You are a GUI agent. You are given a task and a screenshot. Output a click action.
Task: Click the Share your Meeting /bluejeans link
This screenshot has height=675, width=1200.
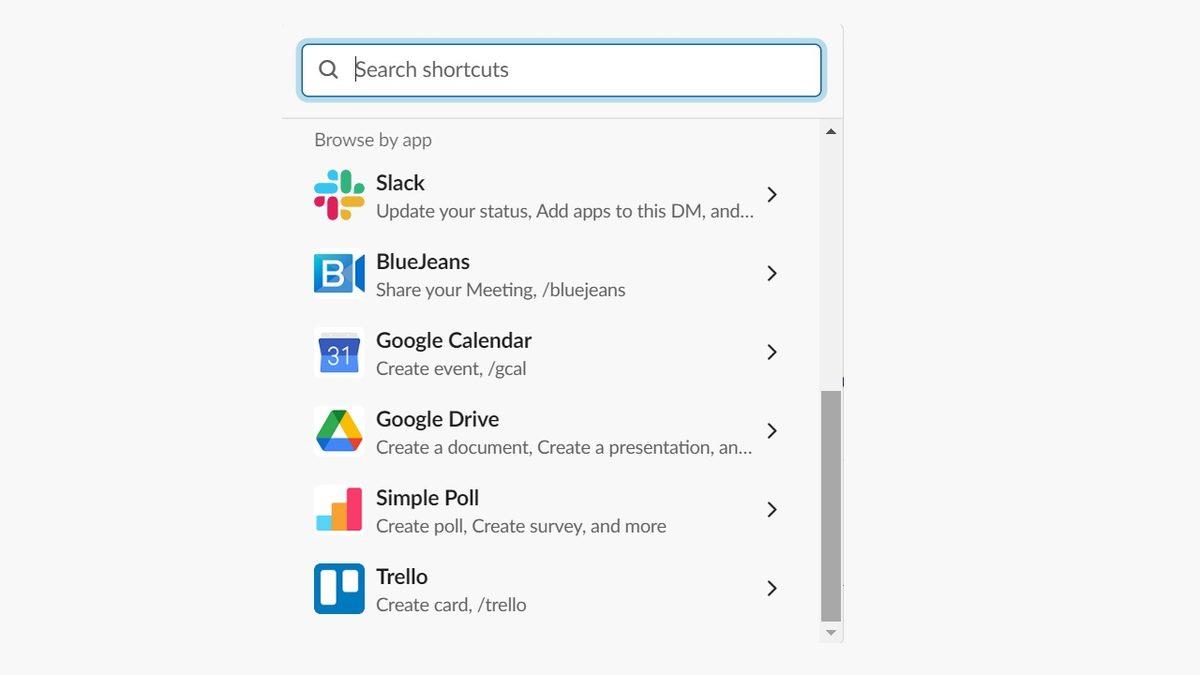coord(500,289)
